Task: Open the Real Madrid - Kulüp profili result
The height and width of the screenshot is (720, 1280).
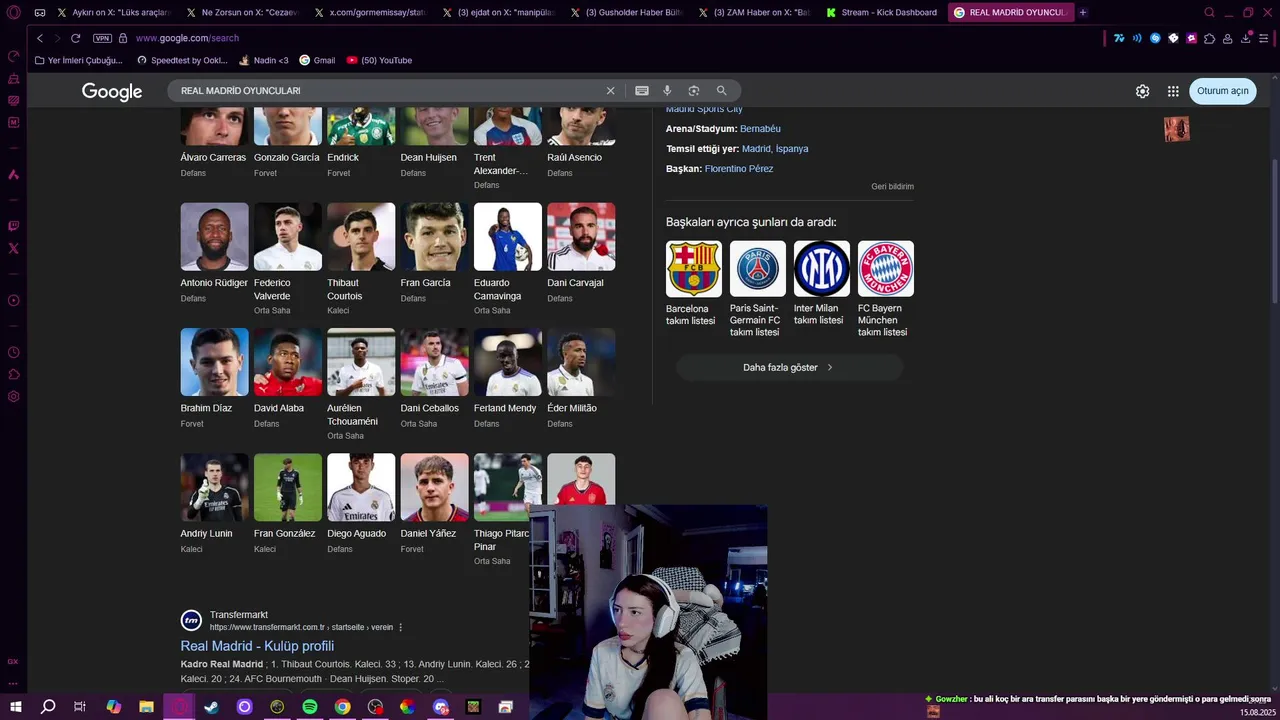Action: (x=257, y=646)
